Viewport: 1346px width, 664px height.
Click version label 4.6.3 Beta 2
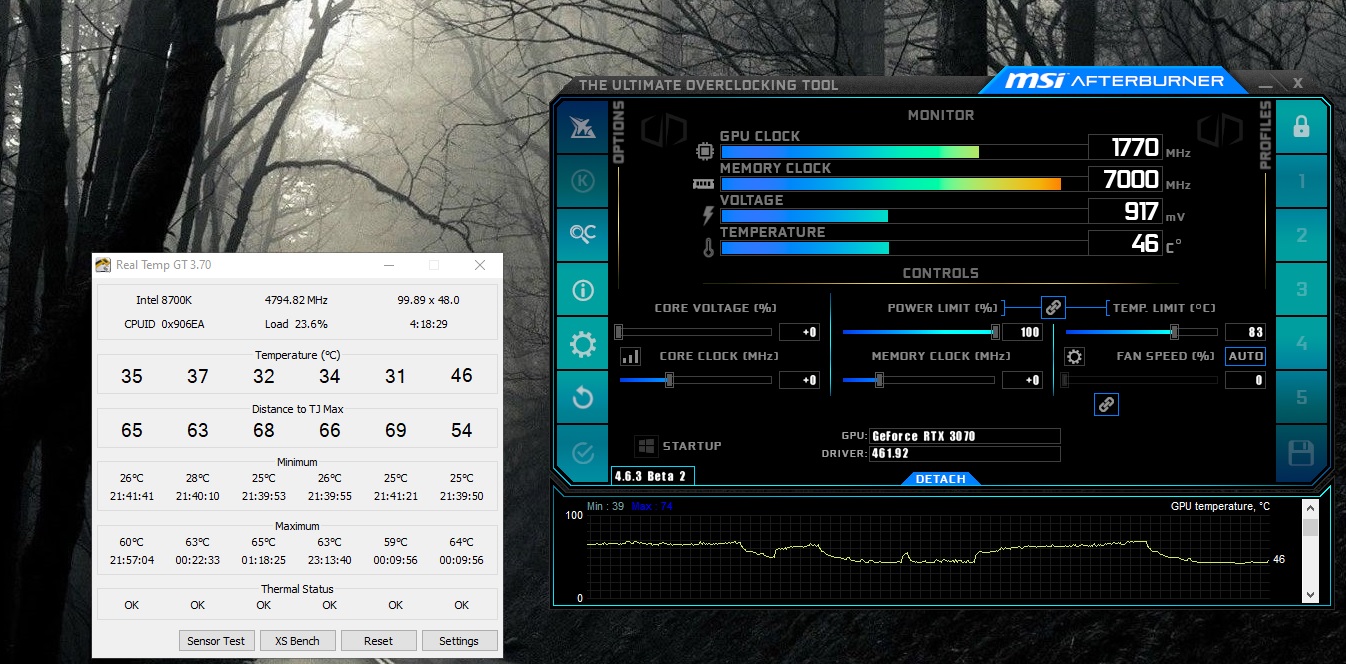pos(652,476)
